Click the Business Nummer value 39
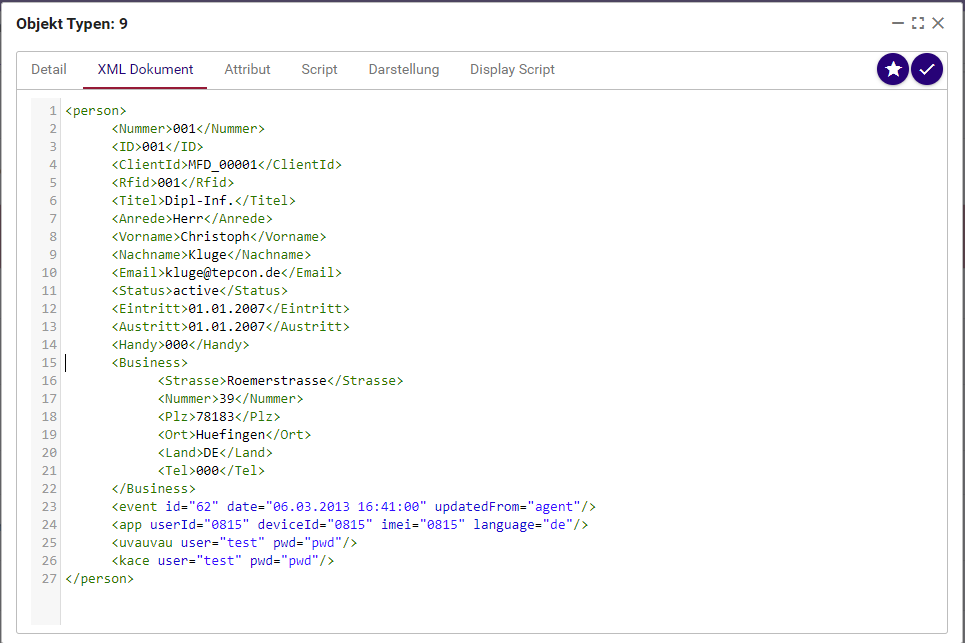 226,399
